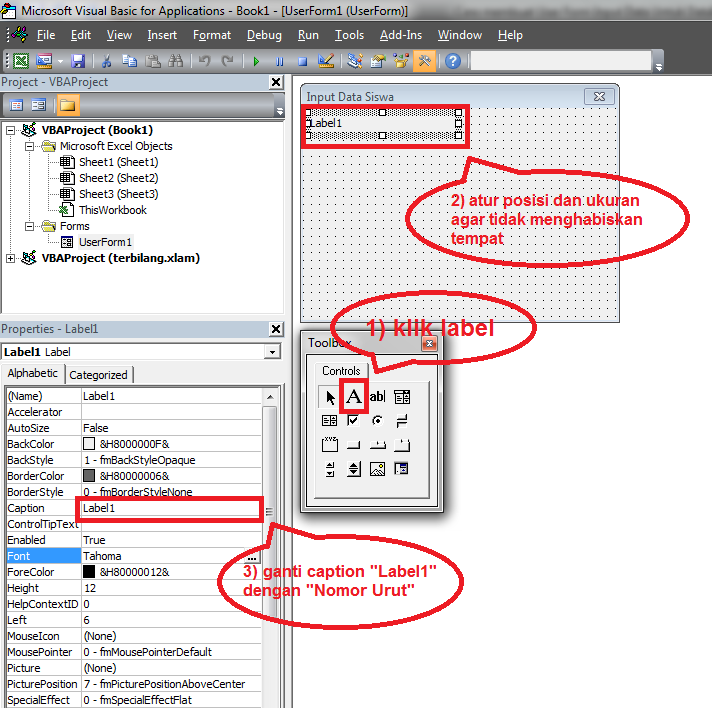Screen dimensions: 712x708
Task: Click the Reset stop icon
Action: tap(302, 61)
